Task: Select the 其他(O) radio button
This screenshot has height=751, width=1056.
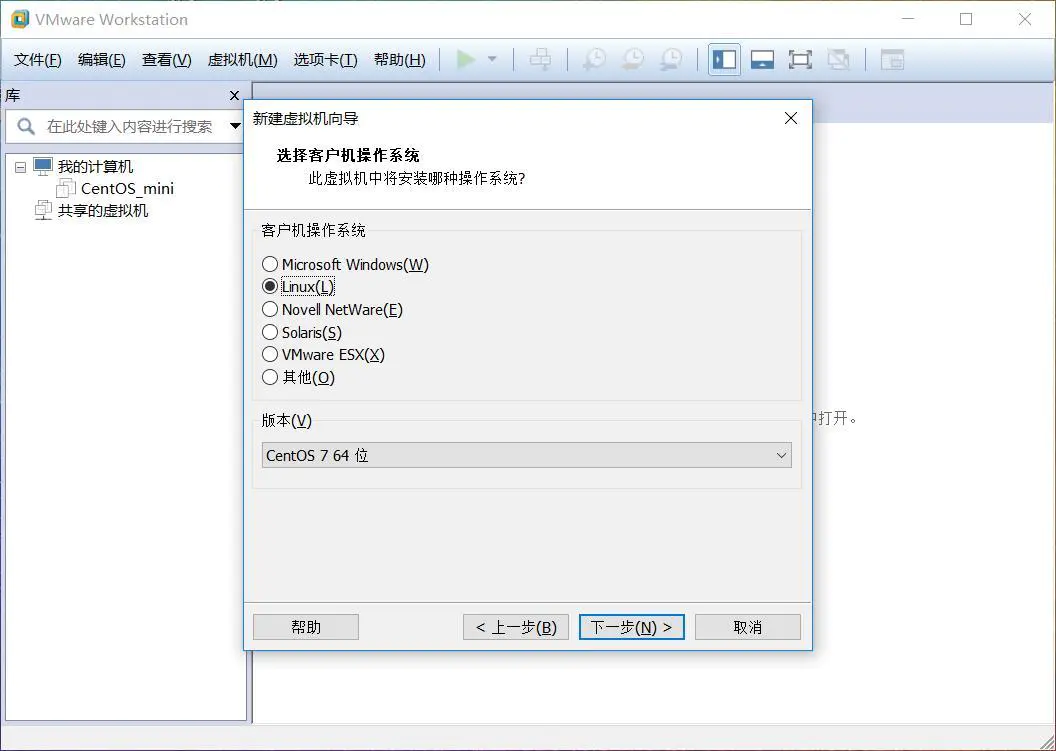Action: (x=269, y=377)
